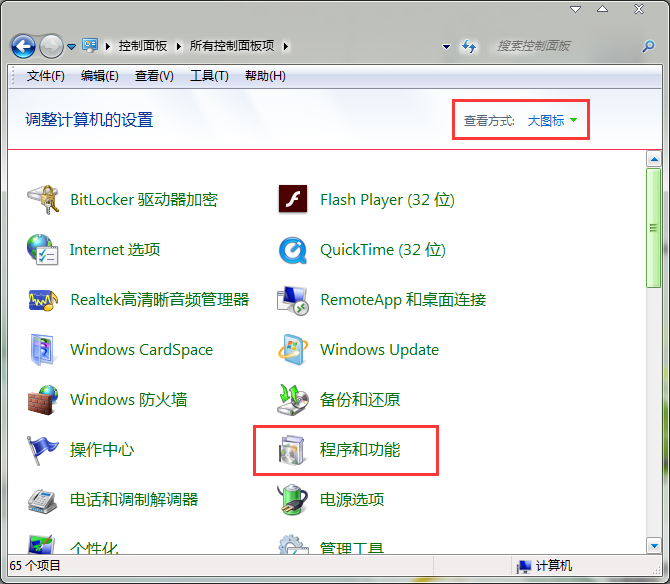Screen dimensions: 670x584
Task: Open address bar history dropdown arrow
Action: click(446, 47)
